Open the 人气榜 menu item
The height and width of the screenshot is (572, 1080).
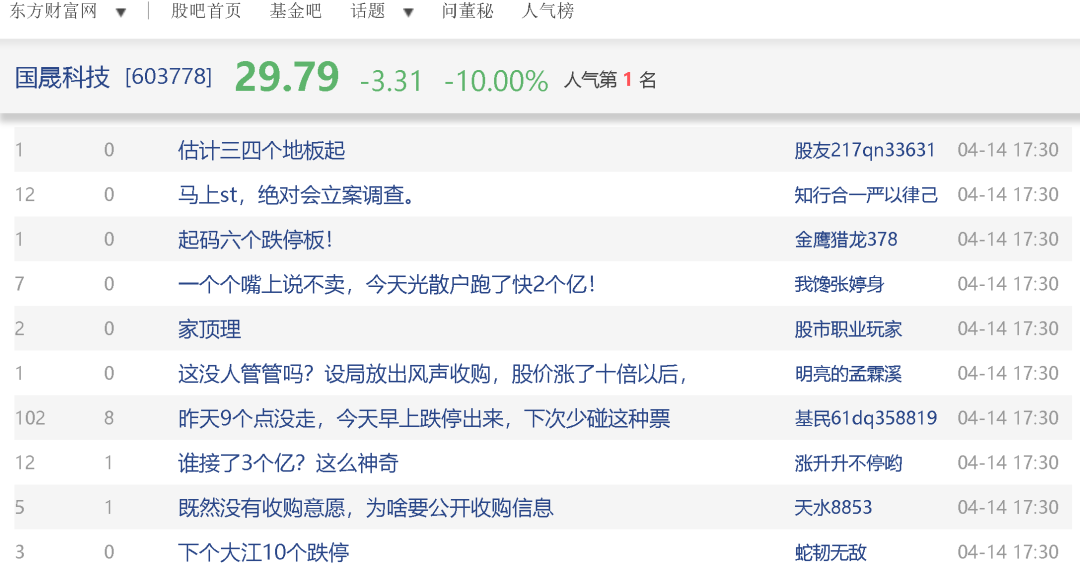pyautogui.click(x=548, y=11)
